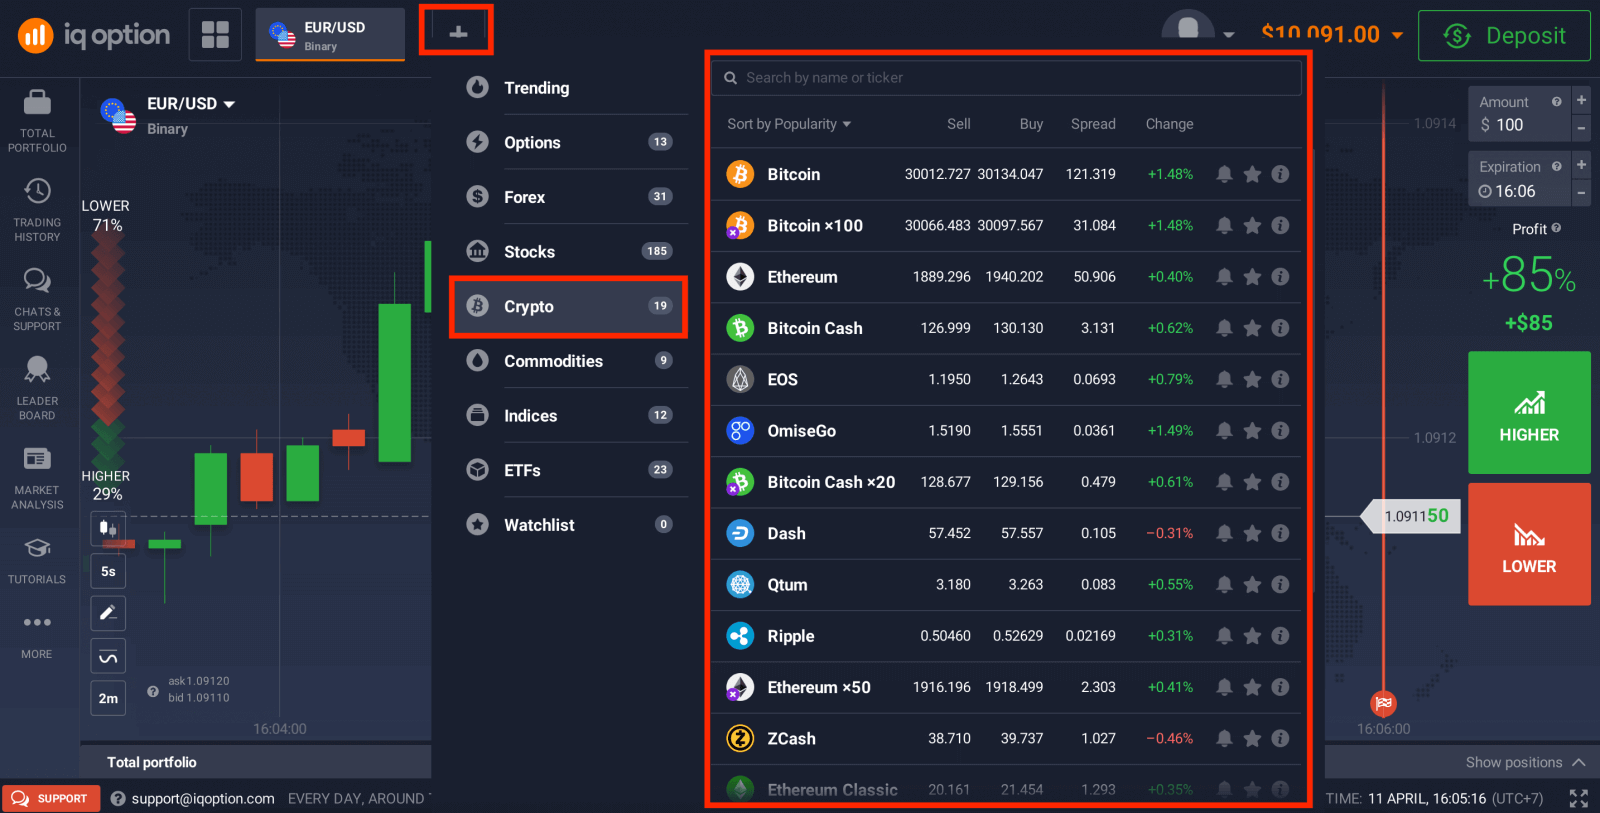Toggle alert bell for EOS
The height and width of the screenshot is (813, 1600).
1224,379
